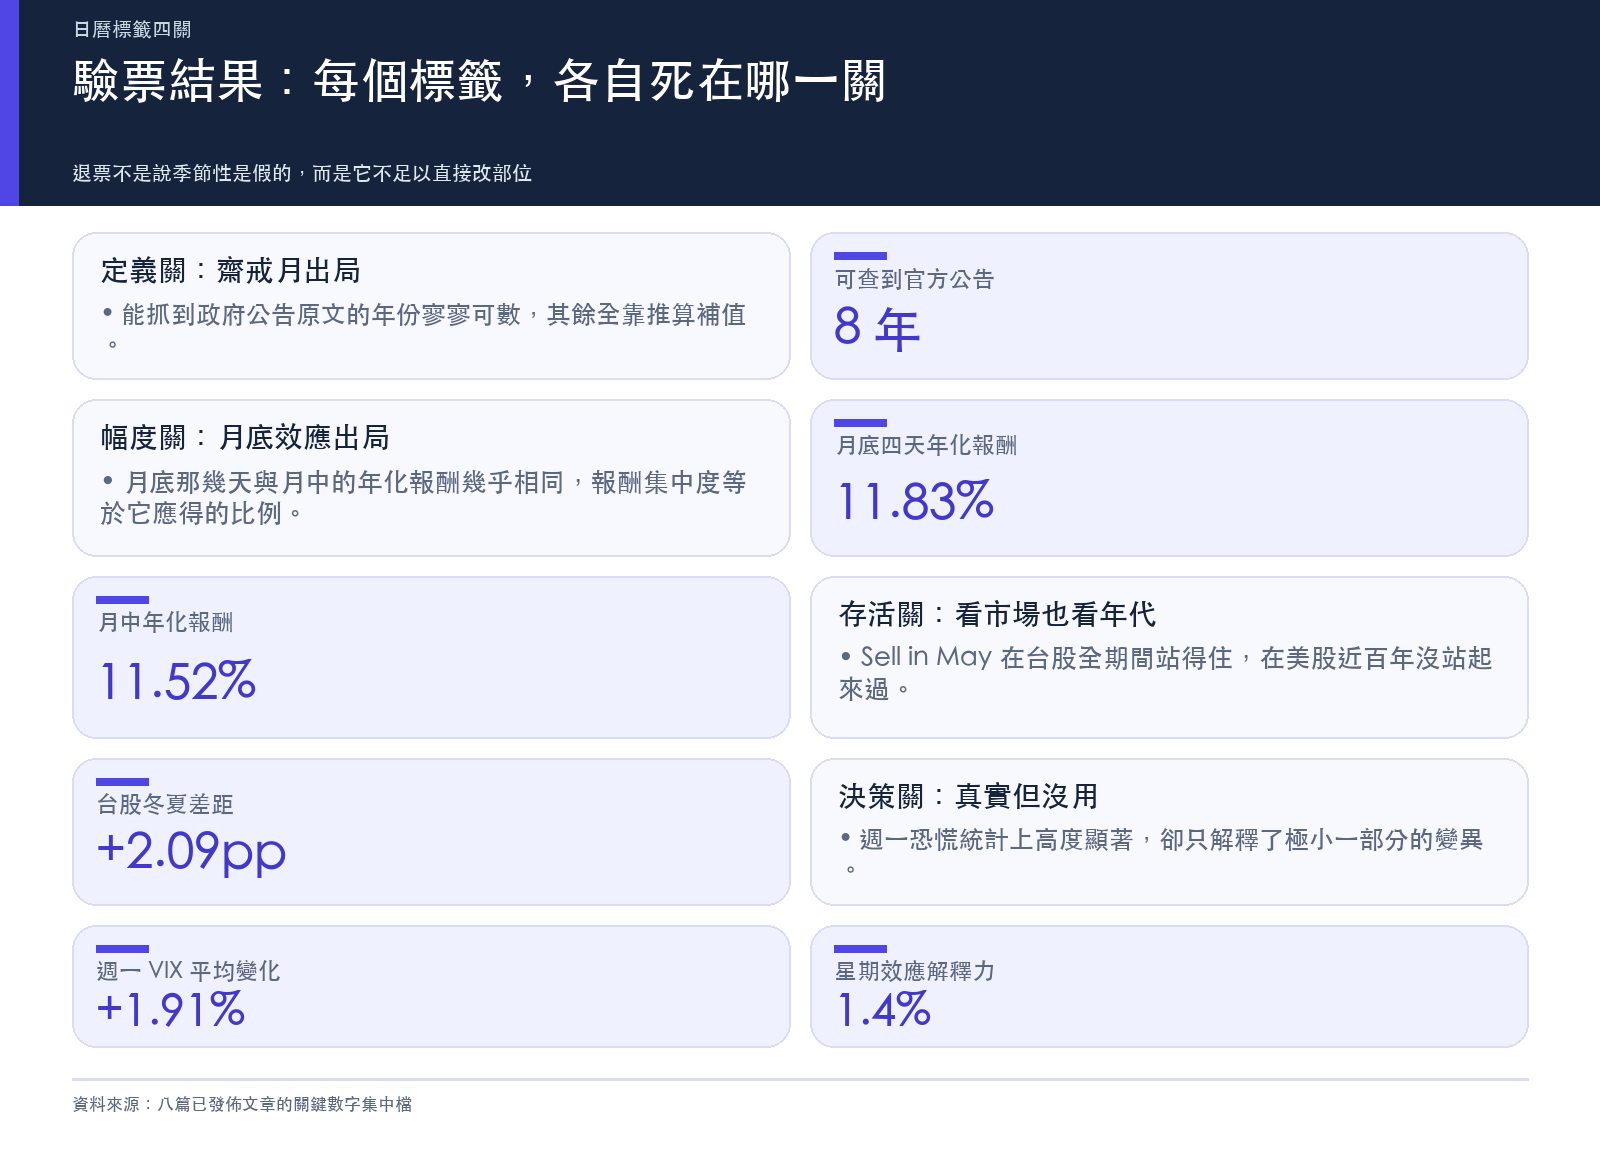The width and height of the screenshot is (1600, 1150).
Task: Click the value +1.91%
Action: click(x=170, y=1009)
